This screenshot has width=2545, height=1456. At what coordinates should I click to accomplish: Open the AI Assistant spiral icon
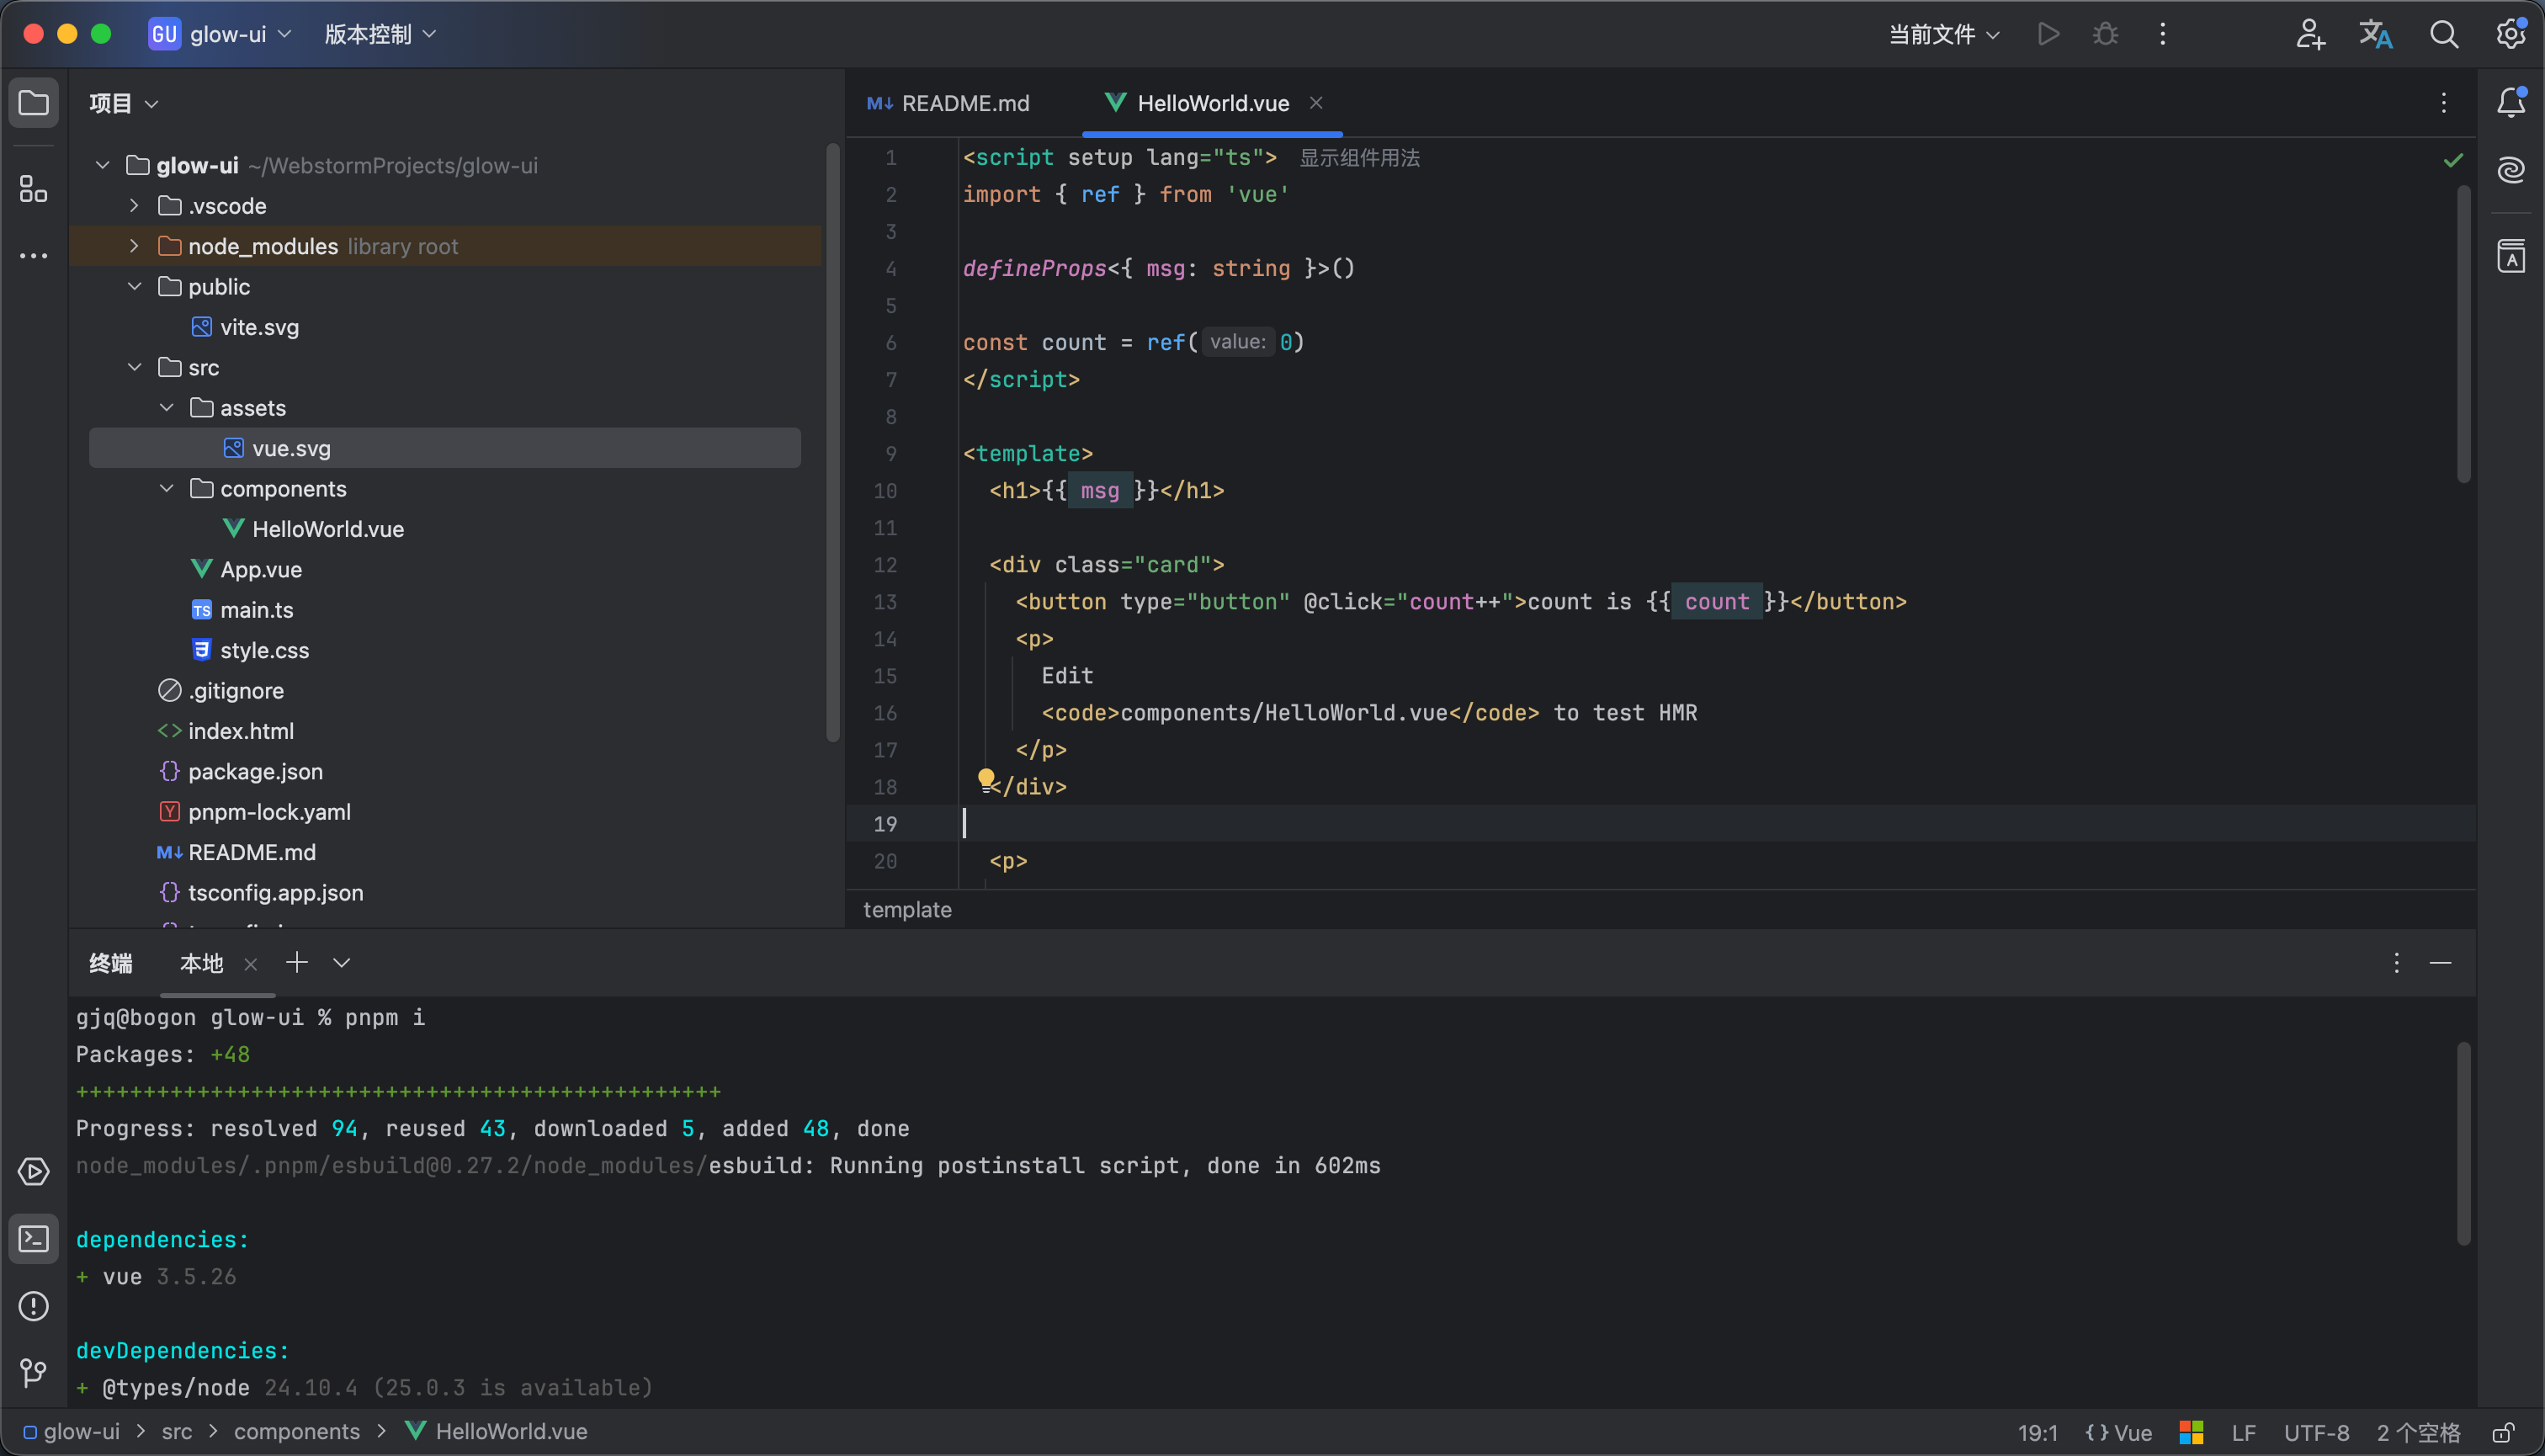(2511, 170)
